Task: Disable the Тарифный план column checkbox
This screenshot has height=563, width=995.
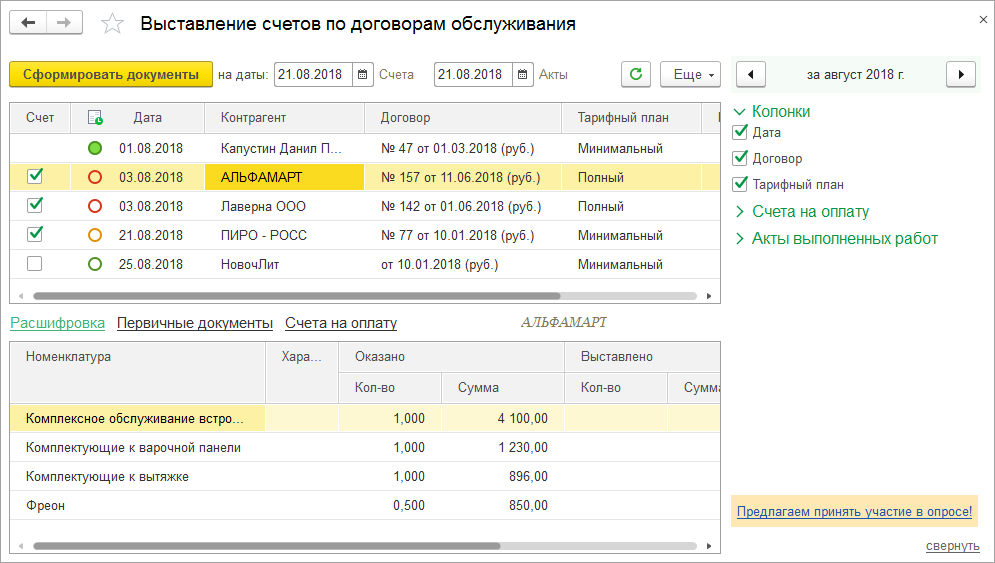Action: [741, 184]
